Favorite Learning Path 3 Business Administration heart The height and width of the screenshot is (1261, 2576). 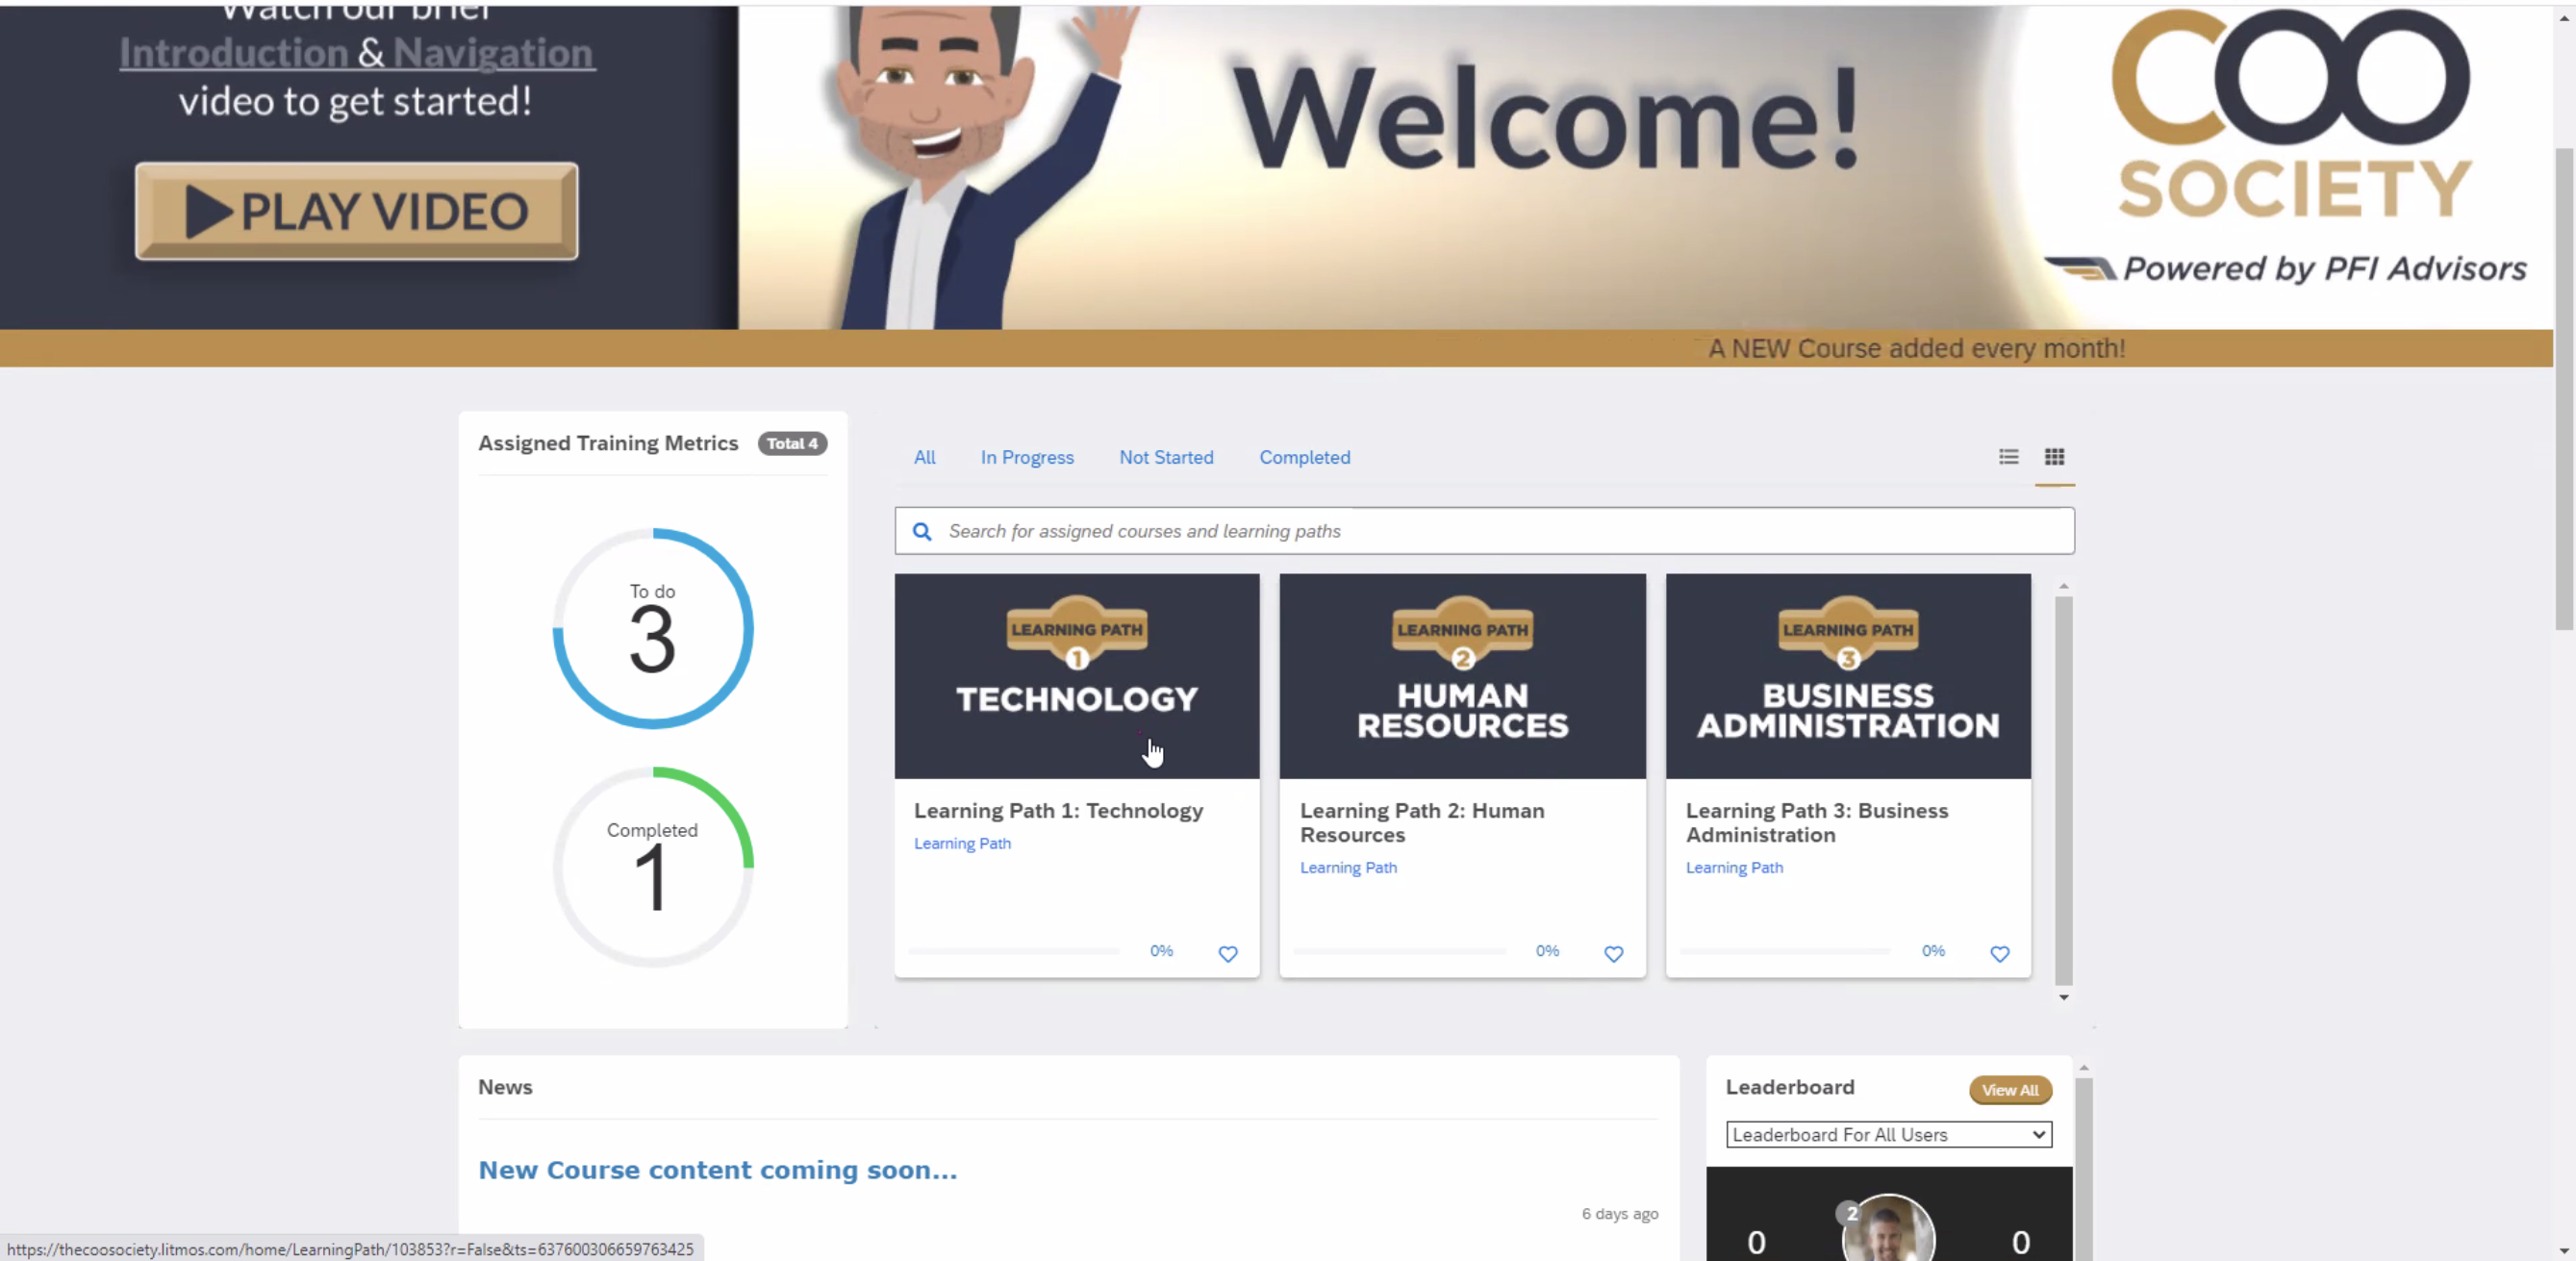click(x=1999, y=954)
